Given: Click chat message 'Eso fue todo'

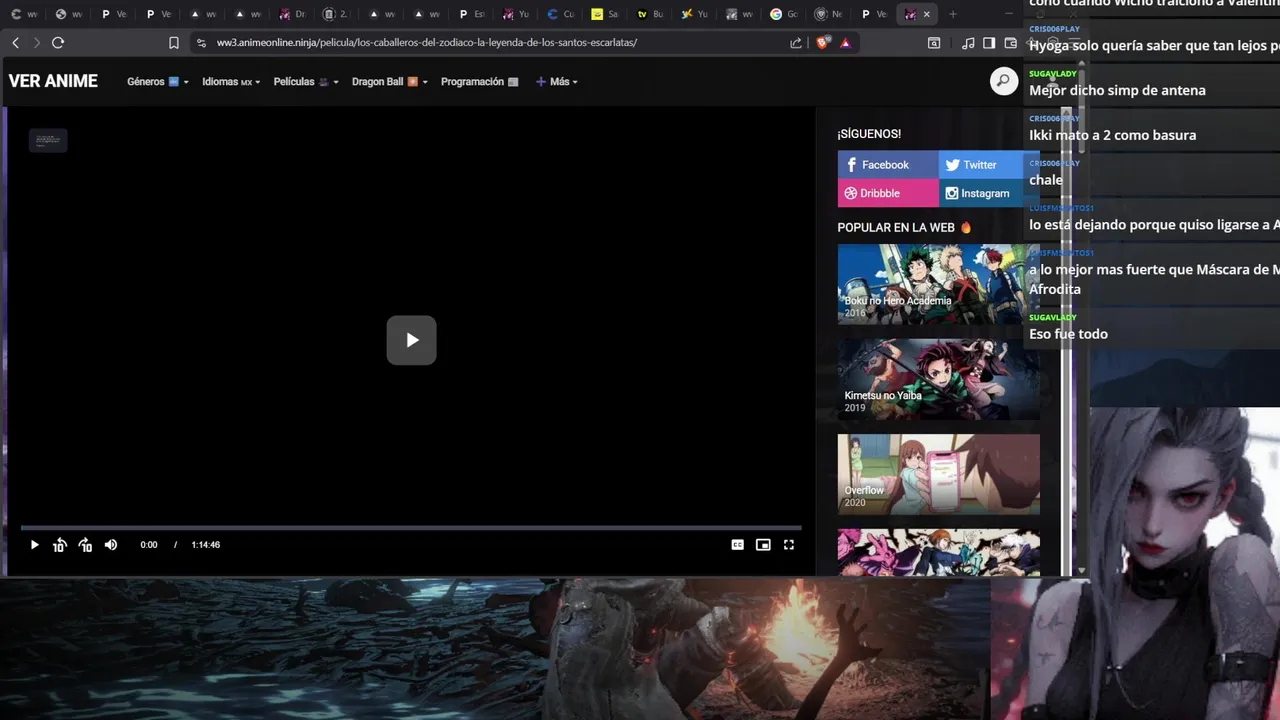Looking at the screenshot, I should click(x=1068, y=334).
